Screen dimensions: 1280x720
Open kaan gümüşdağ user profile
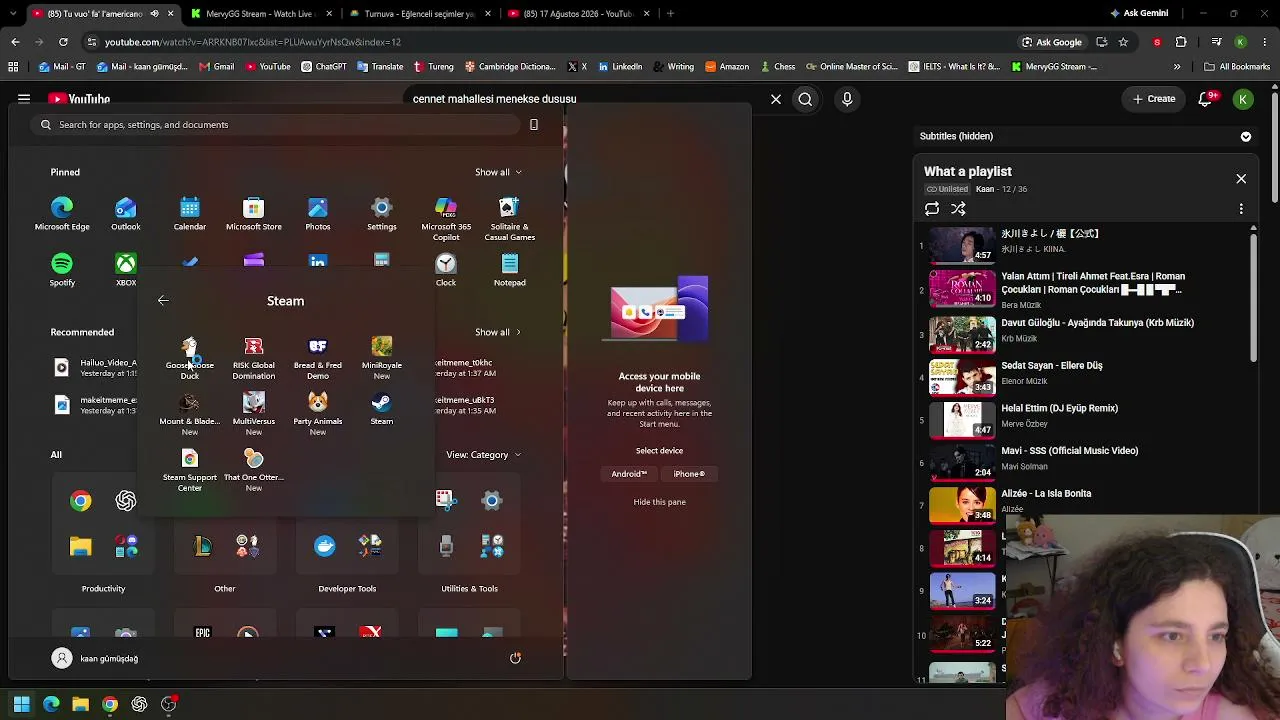point(96,658)
